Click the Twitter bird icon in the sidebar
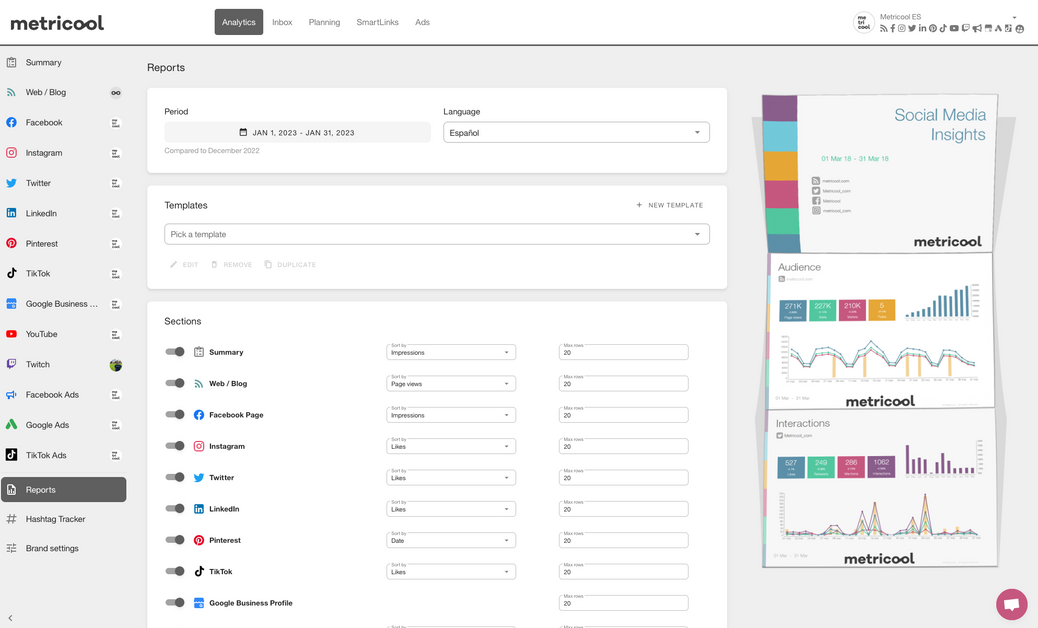 pyautogui.click(x=11, y=183)
